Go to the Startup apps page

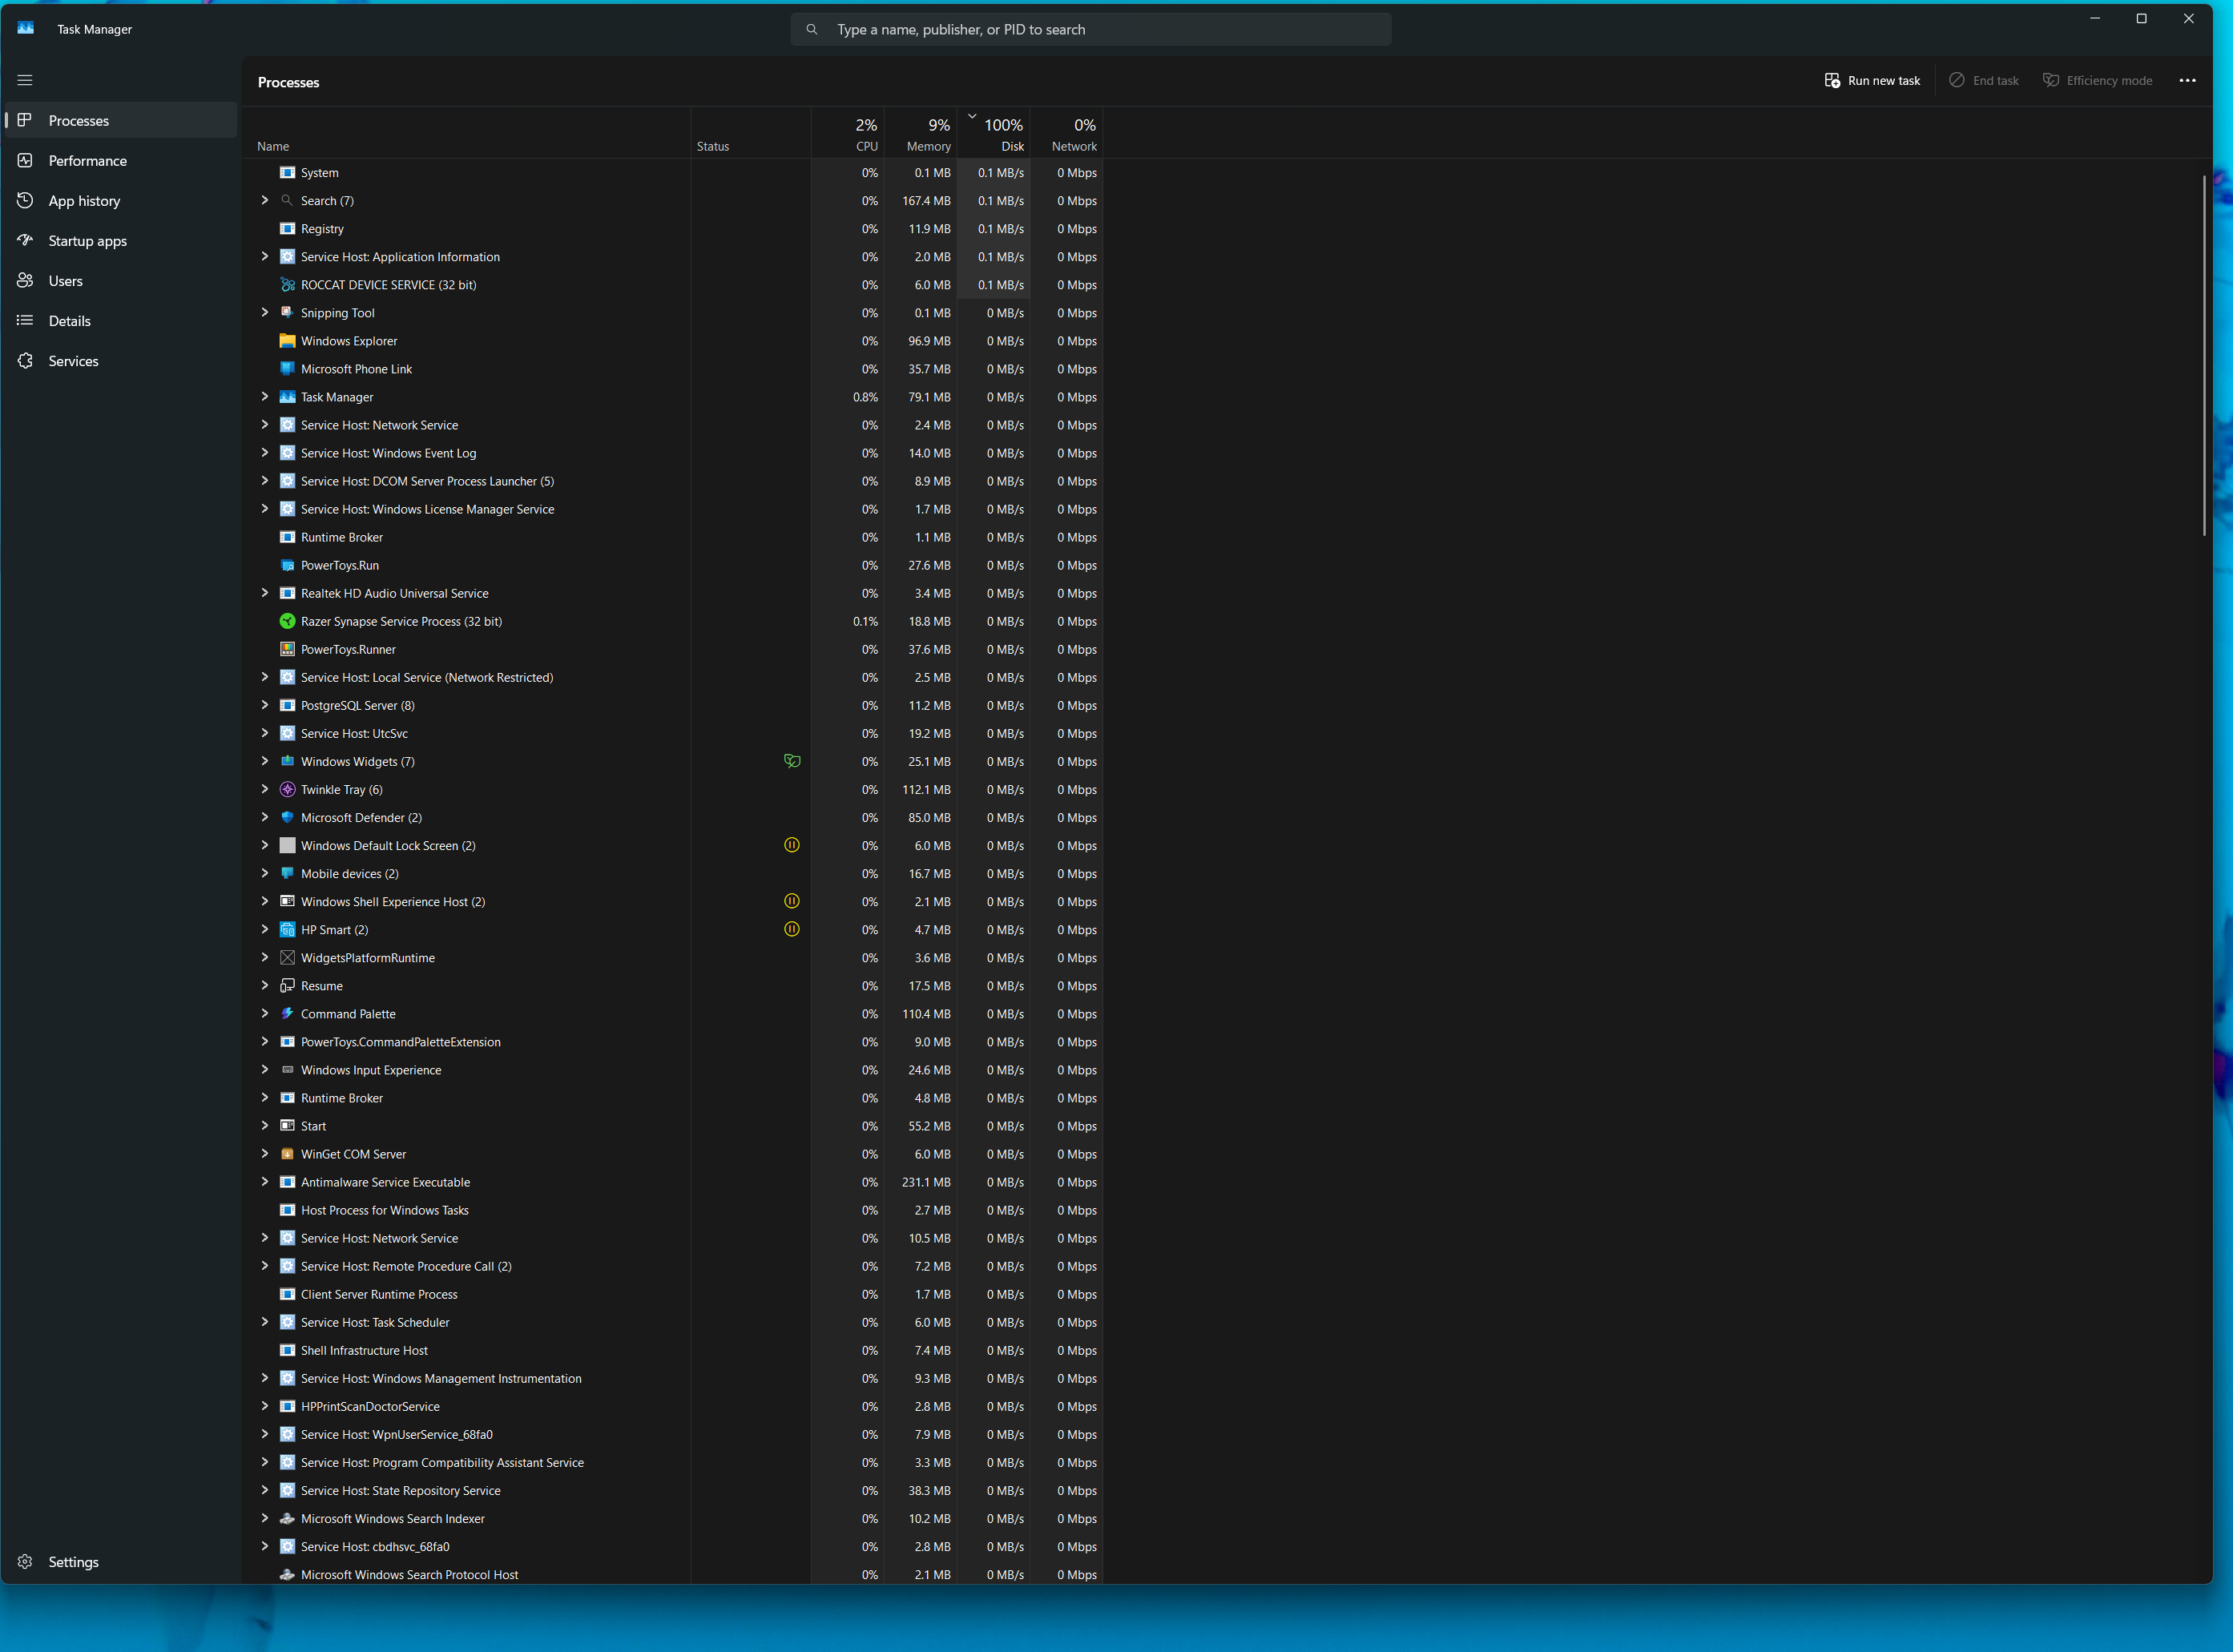[121, 240]
